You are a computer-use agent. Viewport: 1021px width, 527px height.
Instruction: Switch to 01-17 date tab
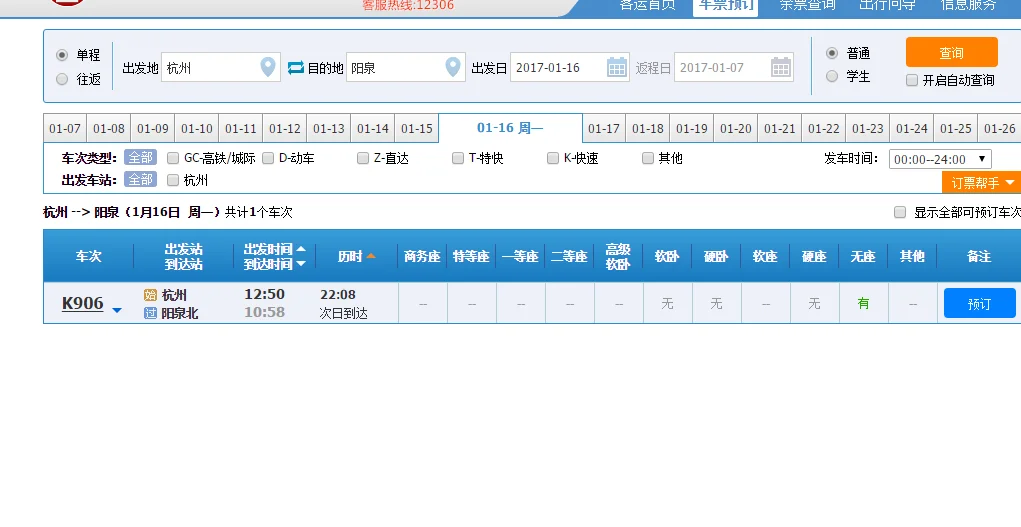(x=604, y=128)
